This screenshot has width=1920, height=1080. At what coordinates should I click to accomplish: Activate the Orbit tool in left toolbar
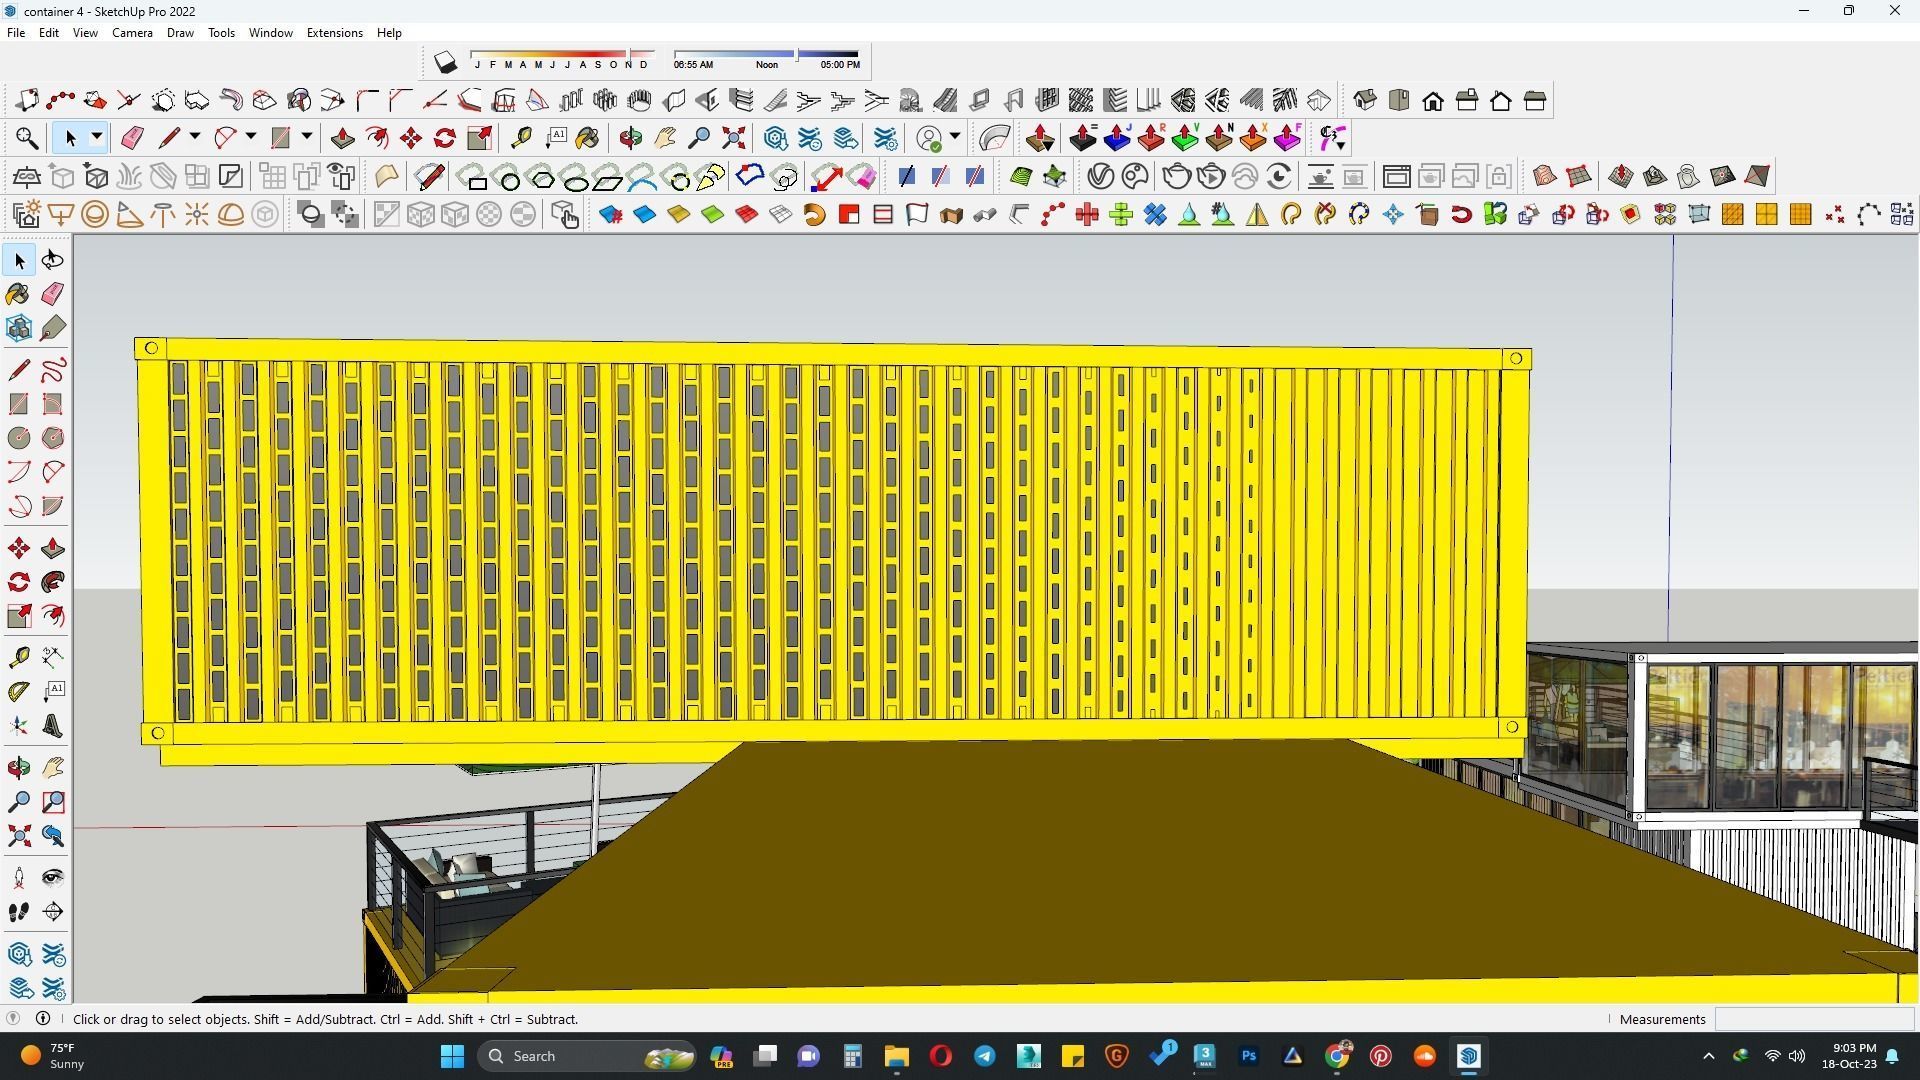pyautogui.click(x=19, y=768)
